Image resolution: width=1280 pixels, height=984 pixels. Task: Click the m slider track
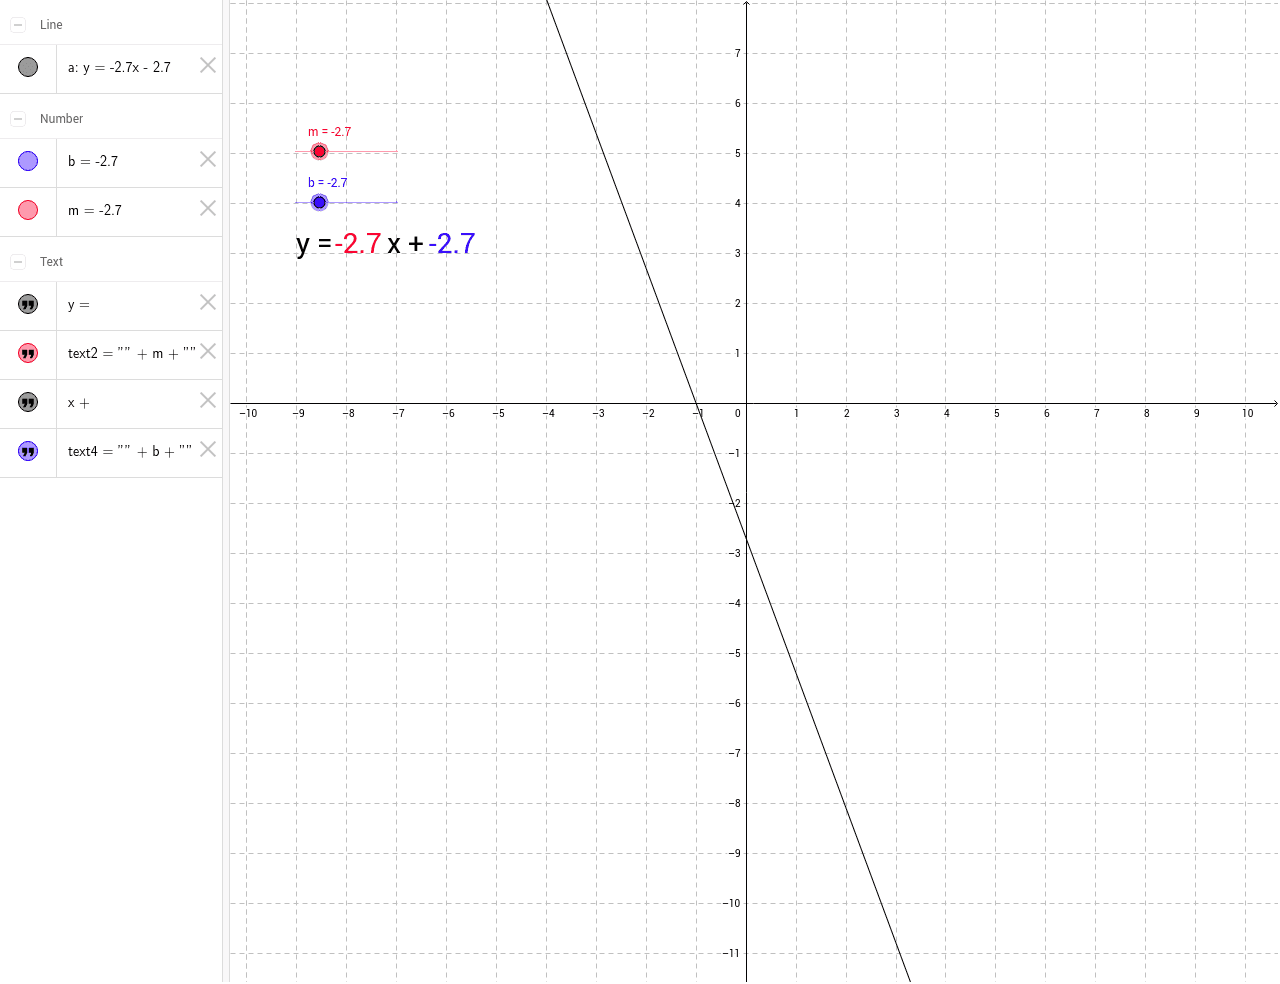[x=347, y=152]
